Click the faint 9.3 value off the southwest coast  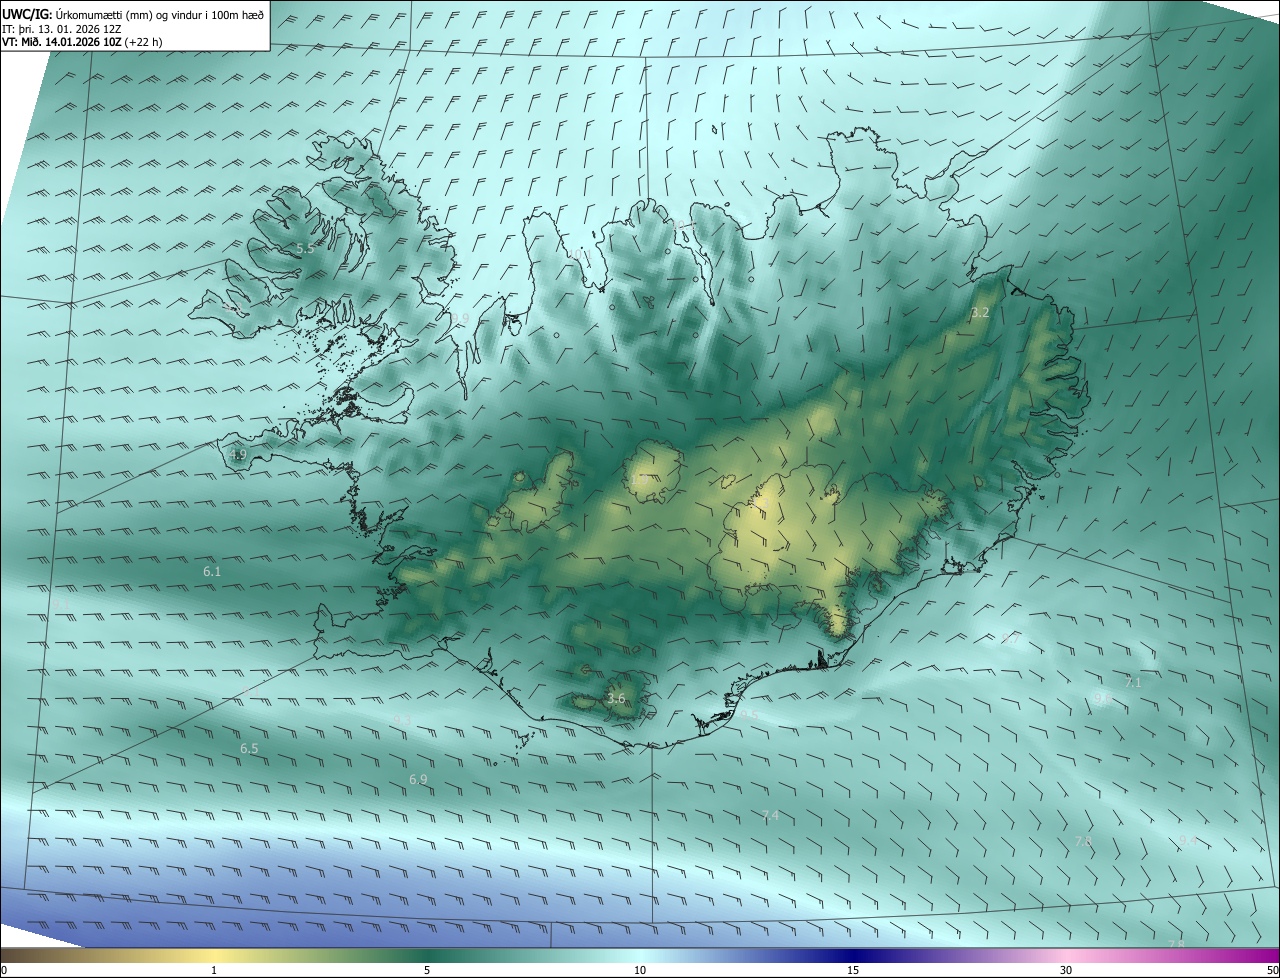(x=402, y=720)
